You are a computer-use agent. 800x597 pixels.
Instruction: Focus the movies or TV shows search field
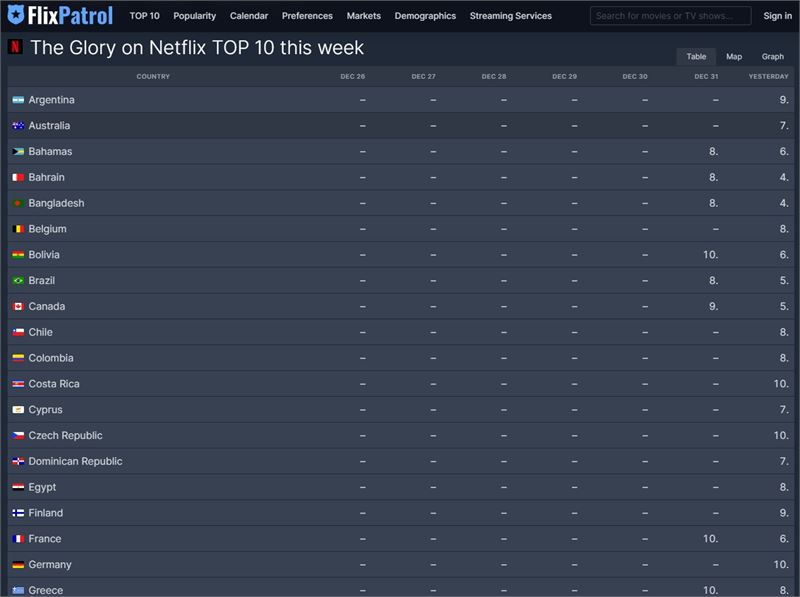point(670,16)
